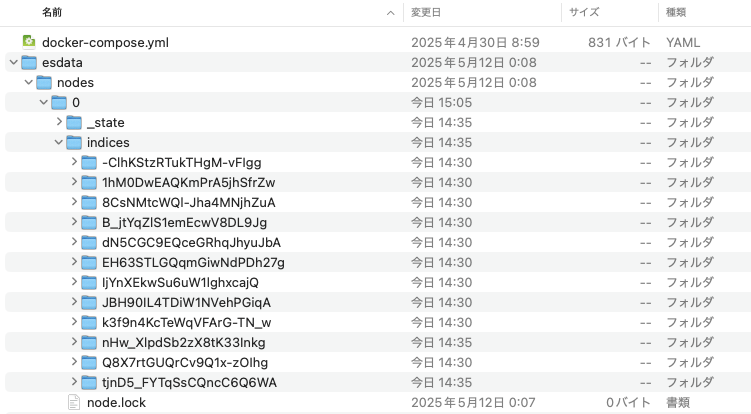Select the nHw_XlpdSb2zX8tK33Inkg folder name
The width and height of the screenshot is (751, 414).
(x=184, y=343)
